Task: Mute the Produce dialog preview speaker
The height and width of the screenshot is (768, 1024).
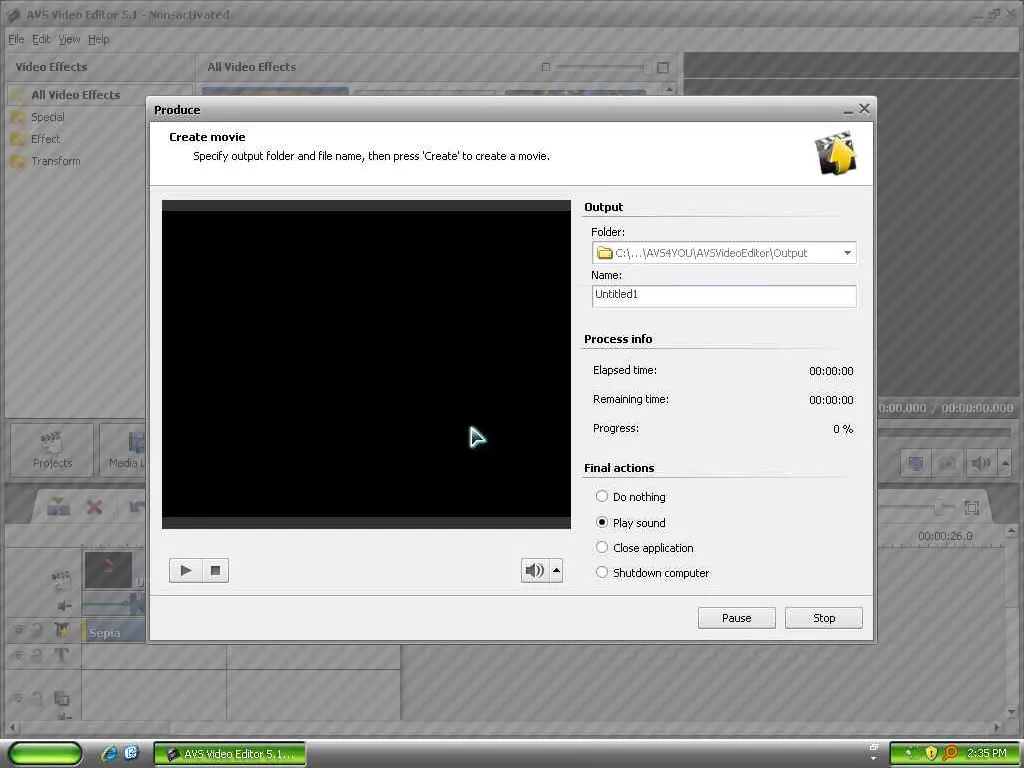Action: [x=534, y=571]
